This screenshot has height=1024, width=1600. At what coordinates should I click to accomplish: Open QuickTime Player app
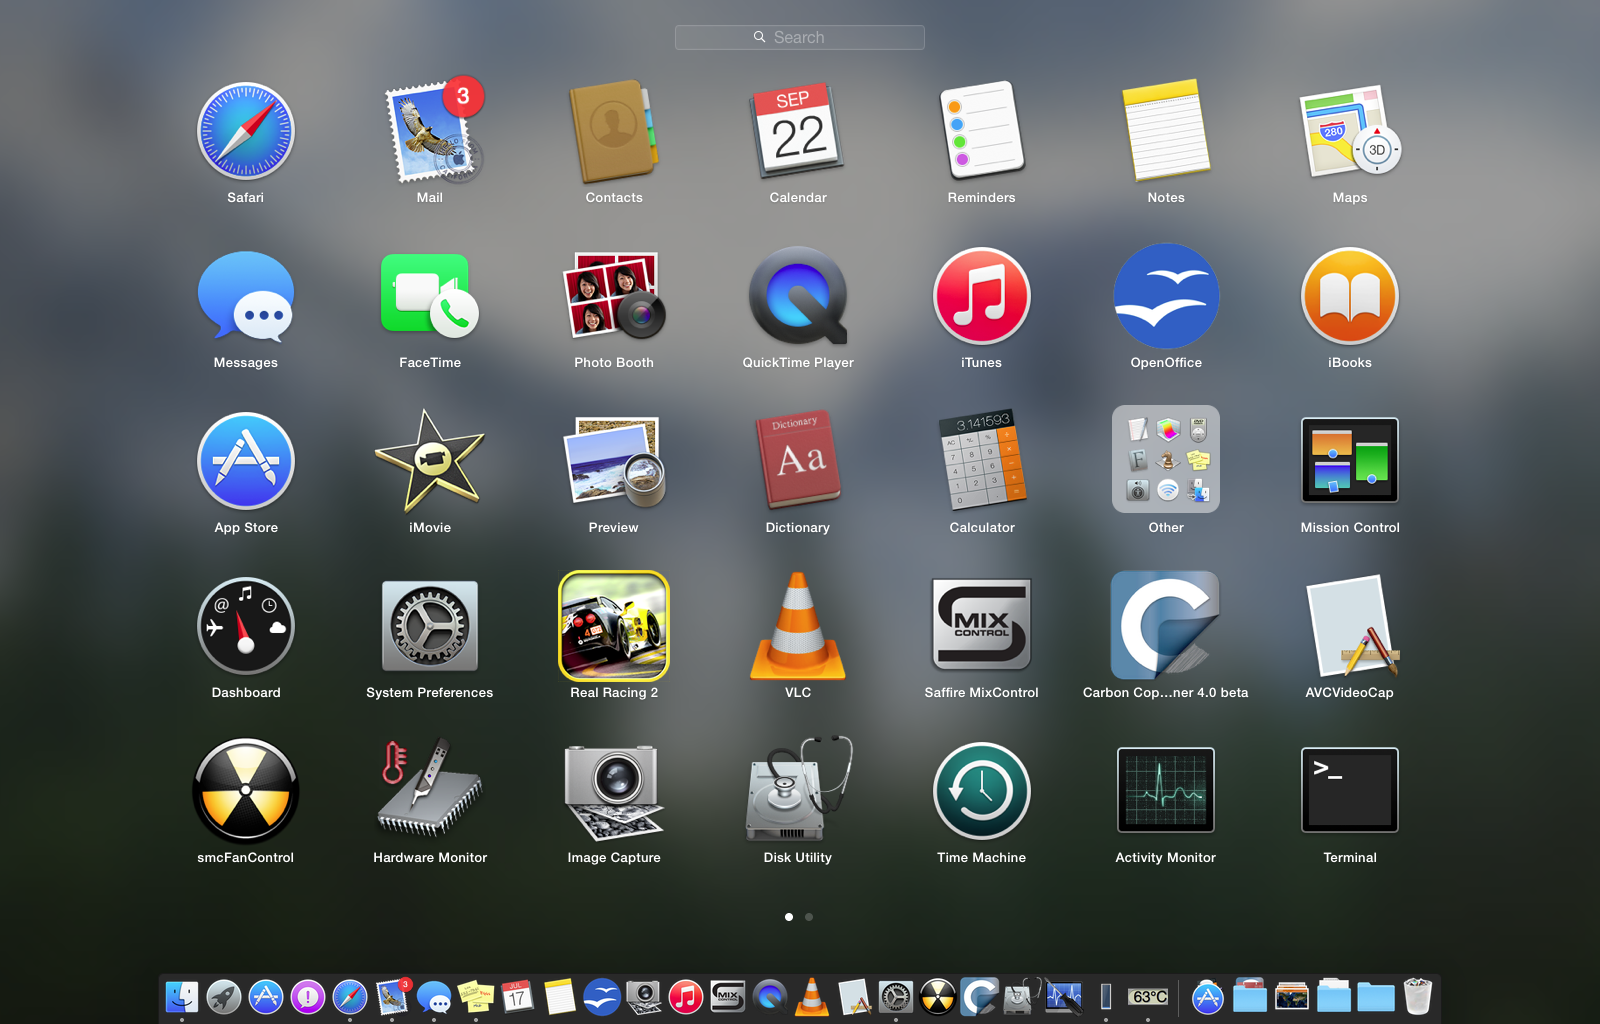coord(798,297)
